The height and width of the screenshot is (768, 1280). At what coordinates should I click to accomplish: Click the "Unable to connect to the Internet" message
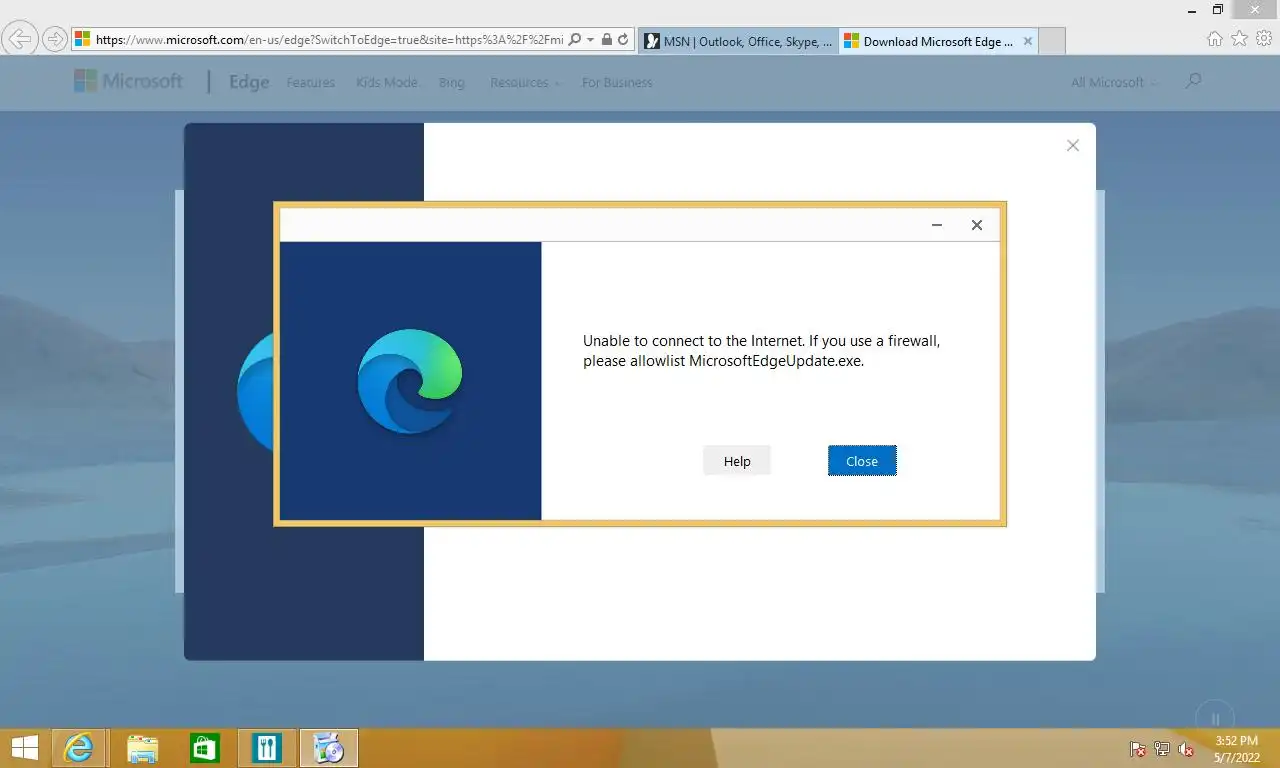pos(762,351)
